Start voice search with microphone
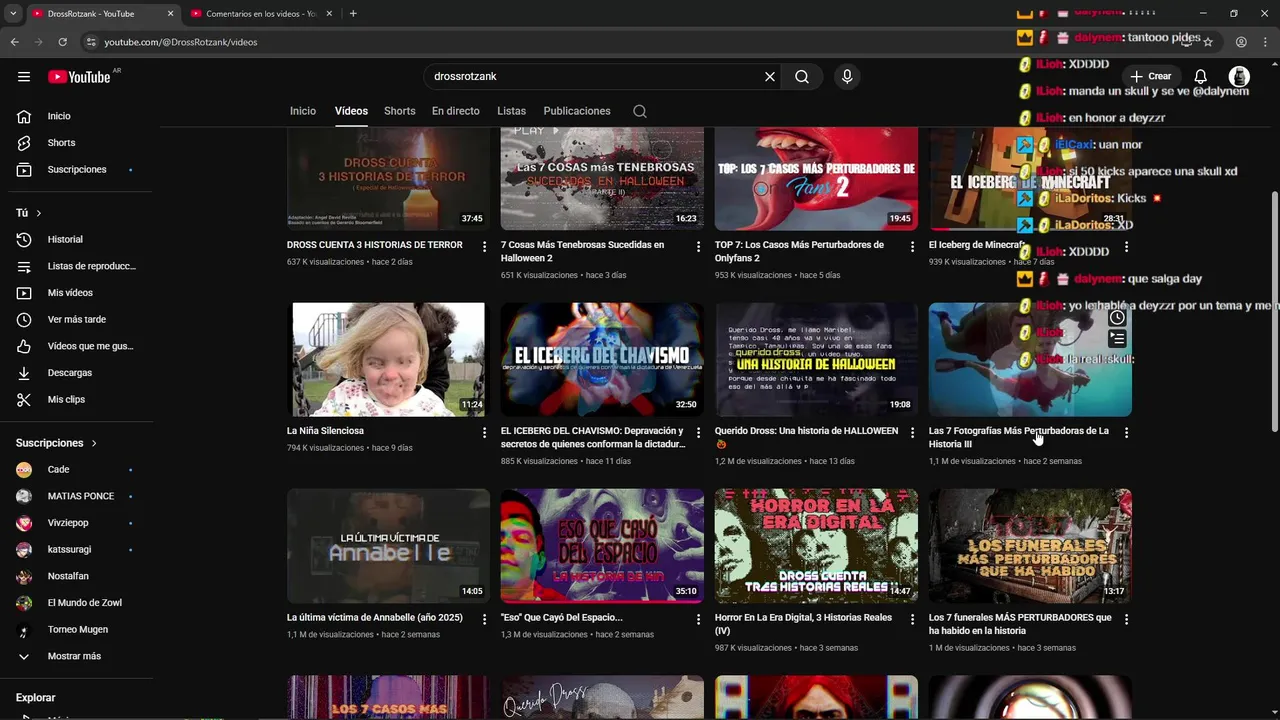 point(847,76)
